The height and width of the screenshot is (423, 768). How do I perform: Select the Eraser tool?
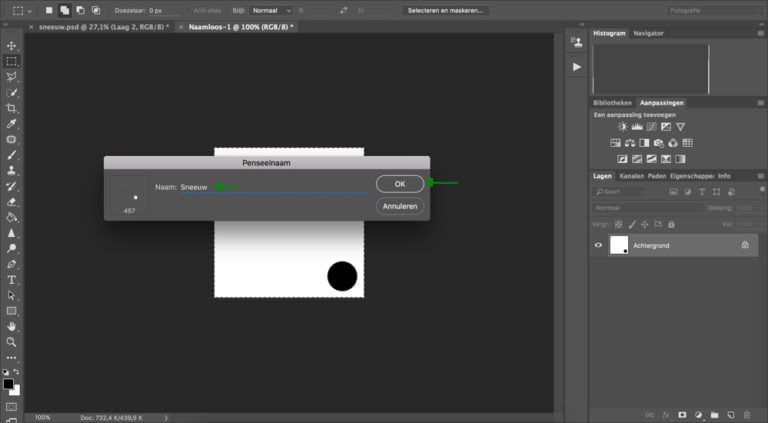tap(11, 202)
